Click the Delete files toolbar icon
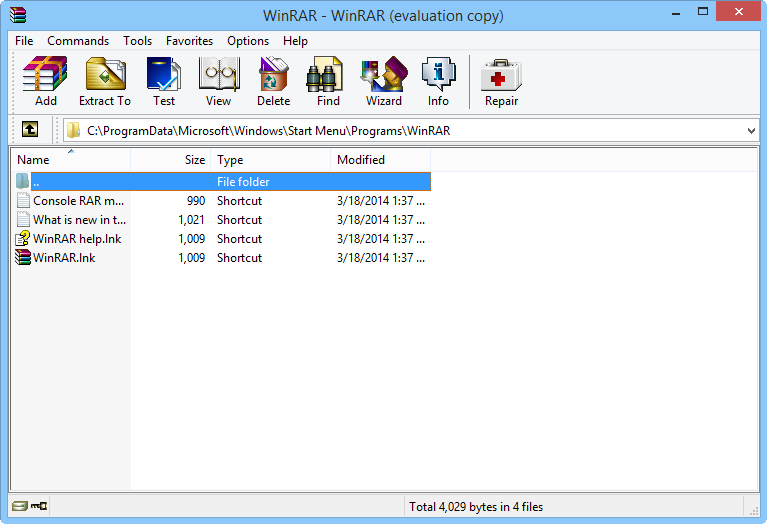The width and height of the screenshot is (767, 524). 273,81
